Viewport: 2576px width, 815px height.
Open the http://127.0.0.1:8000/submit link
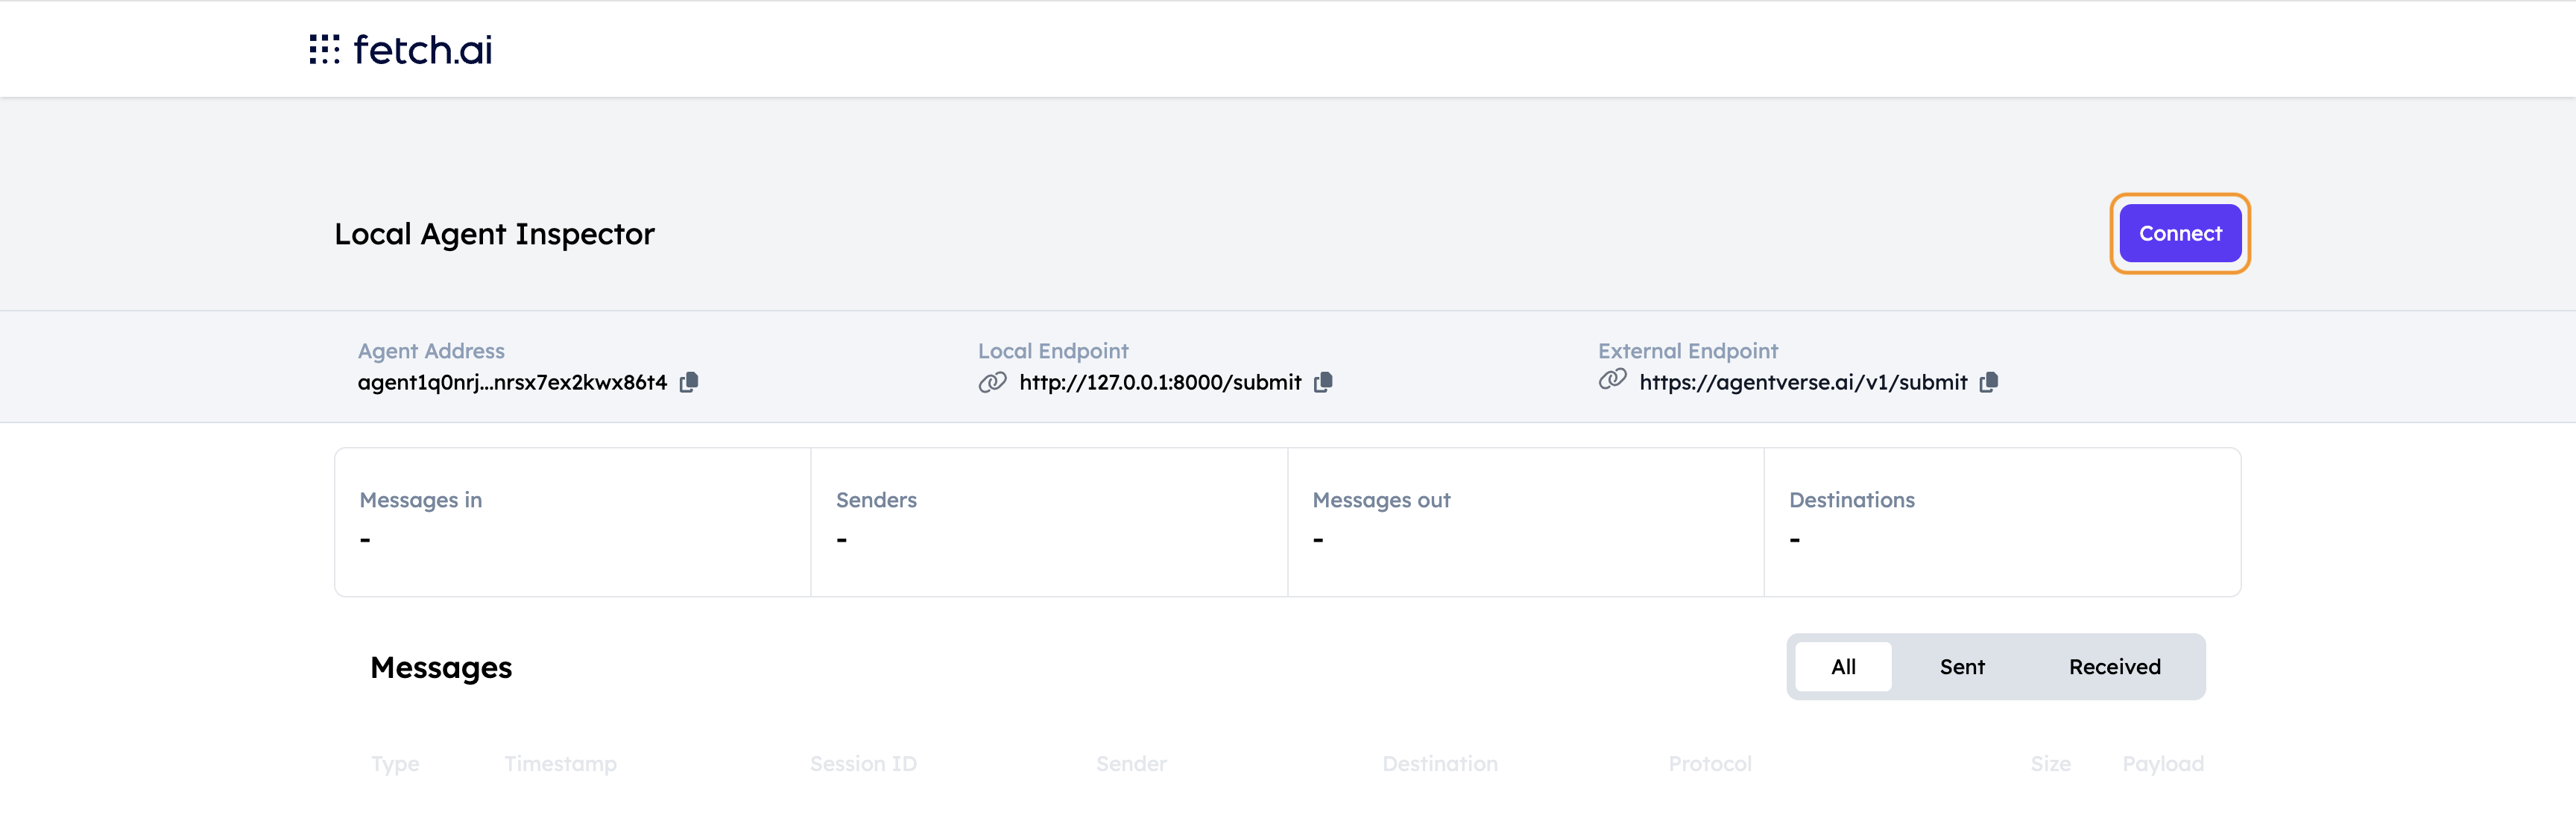[1160, 382]
